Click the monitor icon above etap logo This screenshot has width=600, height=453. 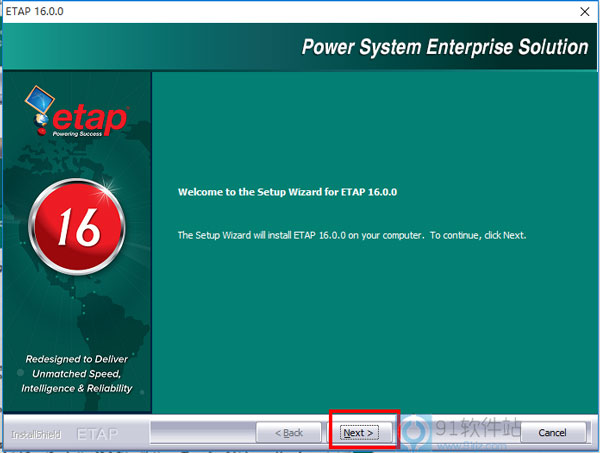[x=41, y=101]
